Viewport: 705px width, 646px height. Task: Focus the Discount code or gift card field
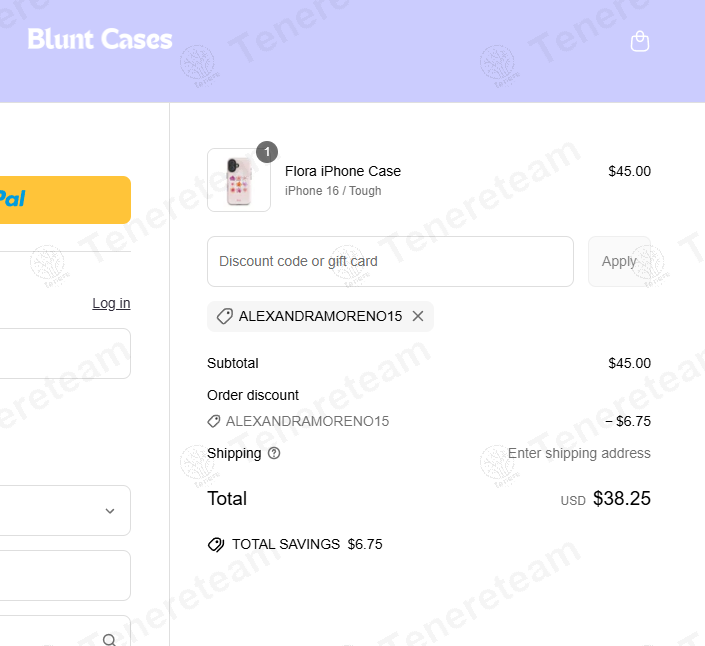coord(390,262)
